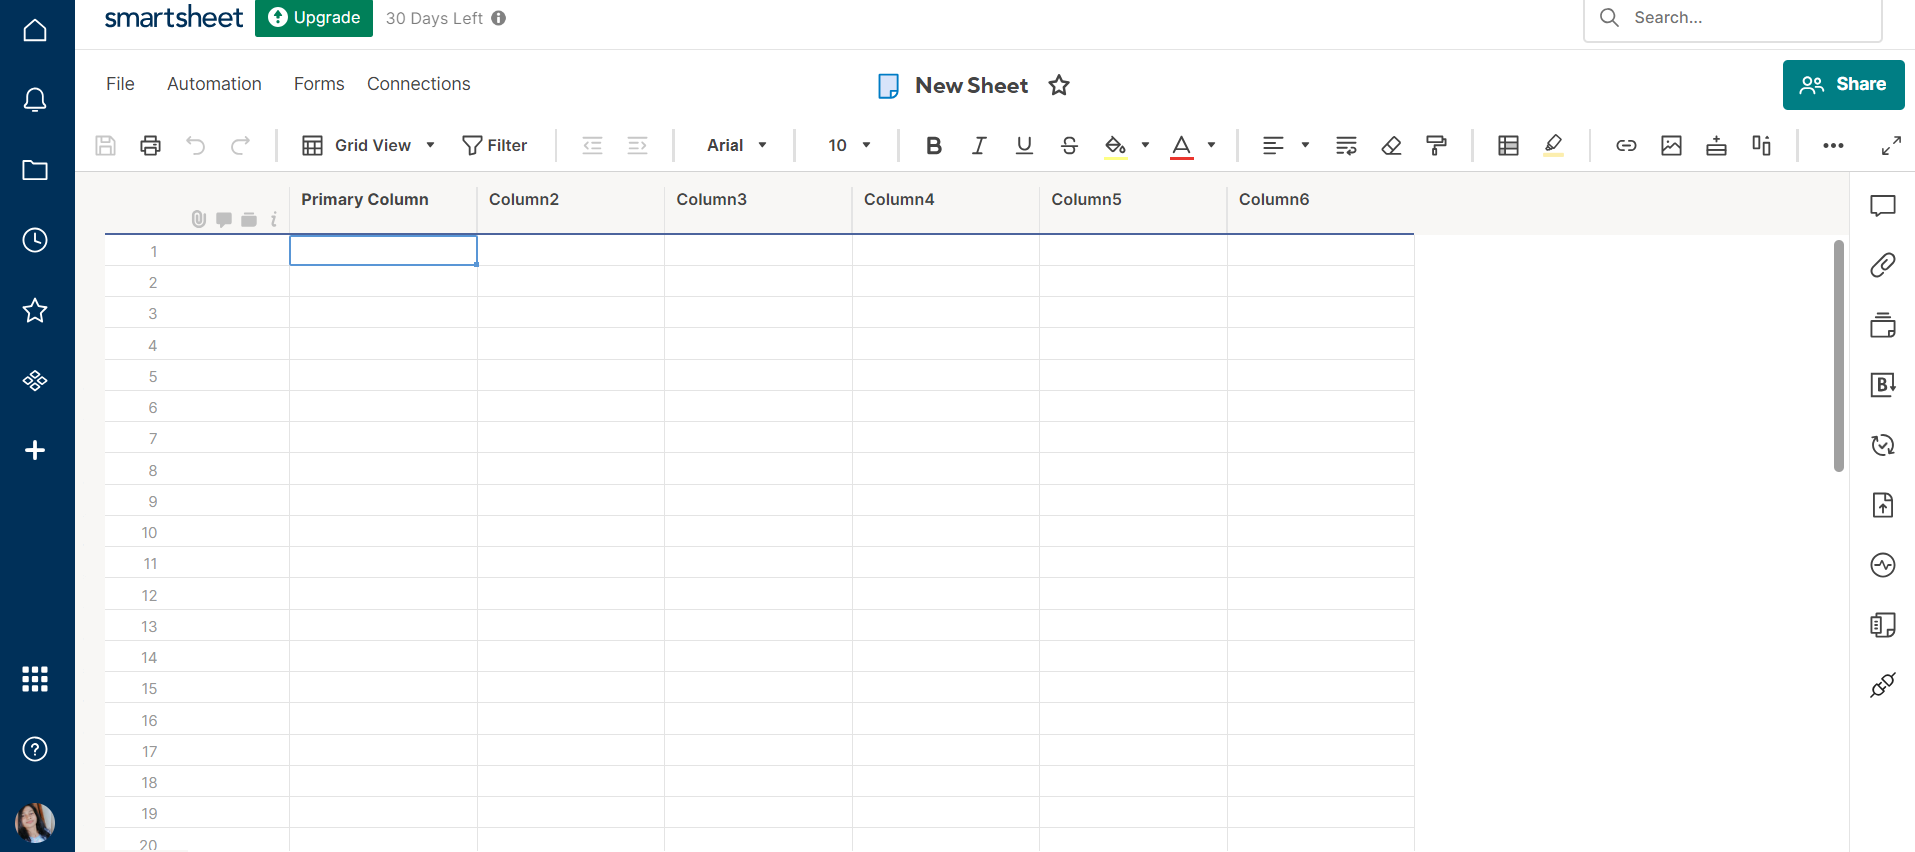Click the Insert Hyperlink icon
The image size is (1915, 852).
pos(1626,146)
